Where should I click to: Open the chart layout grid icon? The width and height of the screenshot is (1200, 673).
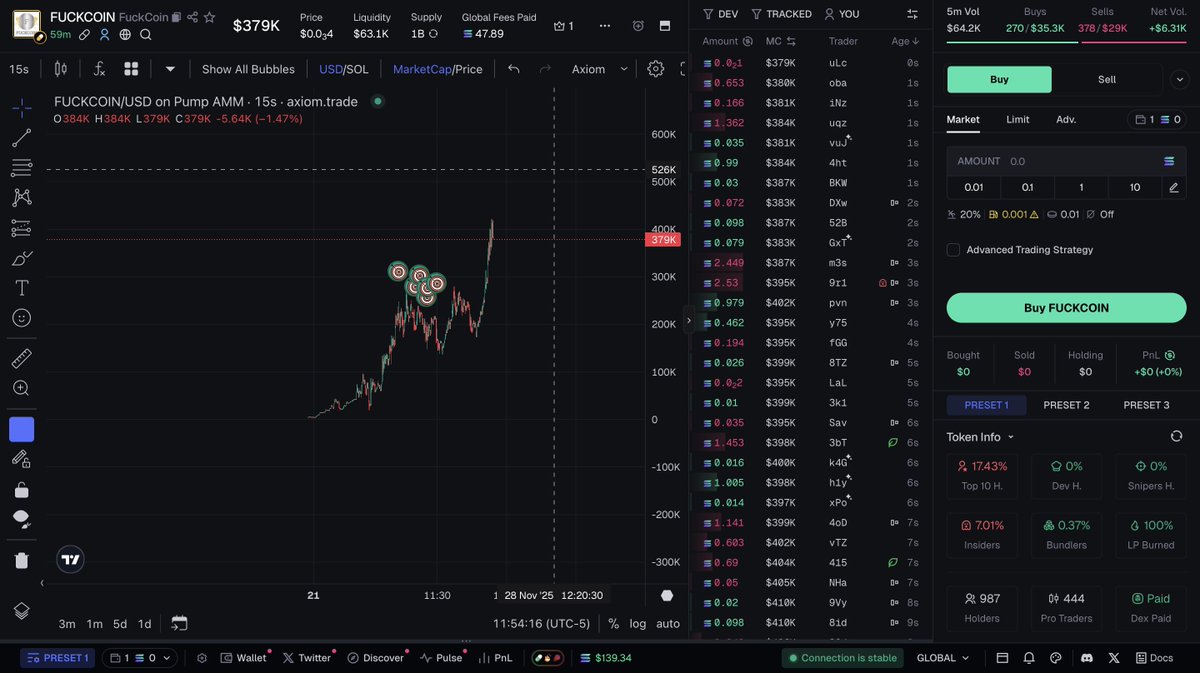tap(131, 69)
